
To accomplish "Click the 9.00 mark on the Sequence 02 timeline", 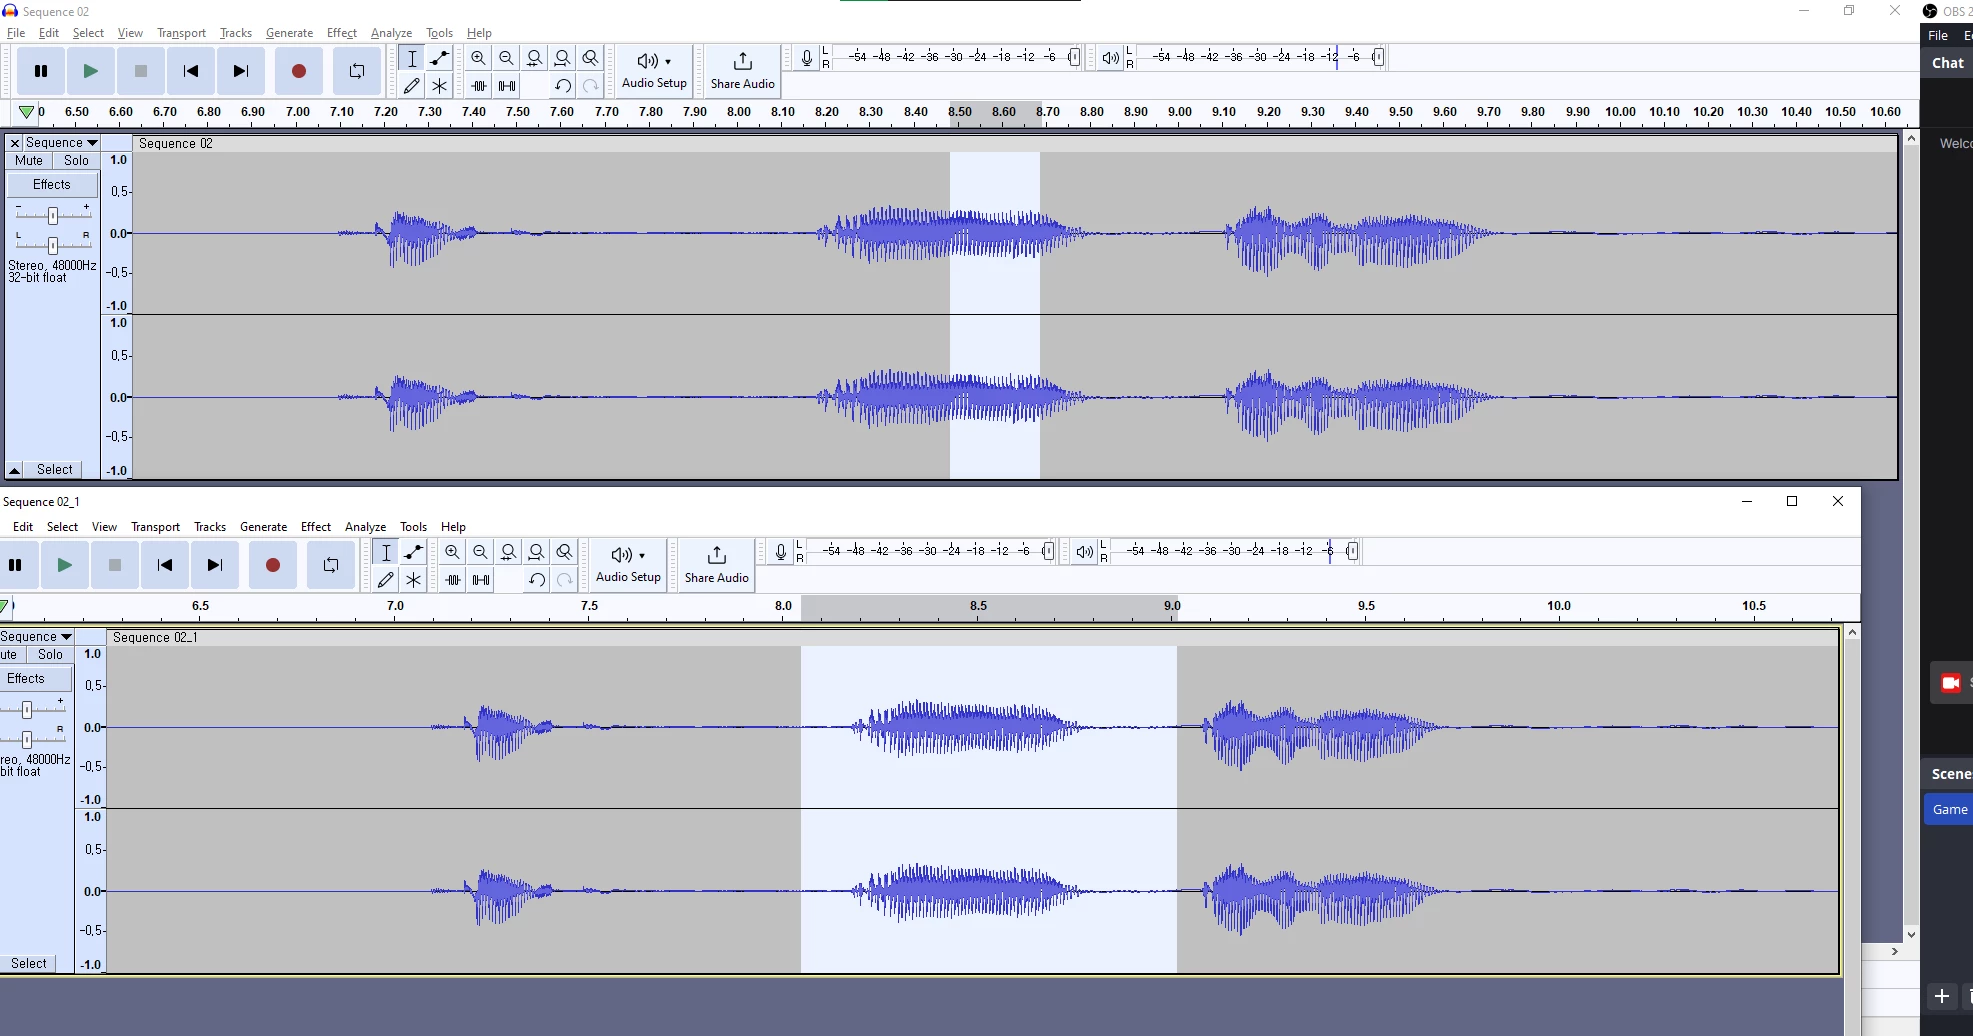I will (1180, 112).
